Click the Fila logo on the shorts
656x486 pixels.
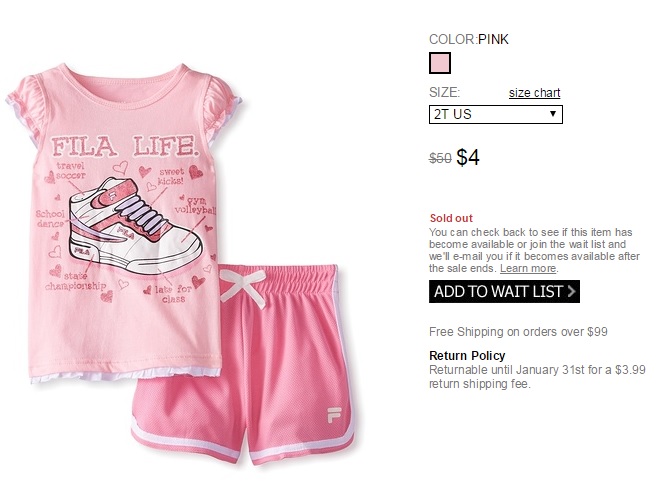pyautogui.click(x=334, y=414)
